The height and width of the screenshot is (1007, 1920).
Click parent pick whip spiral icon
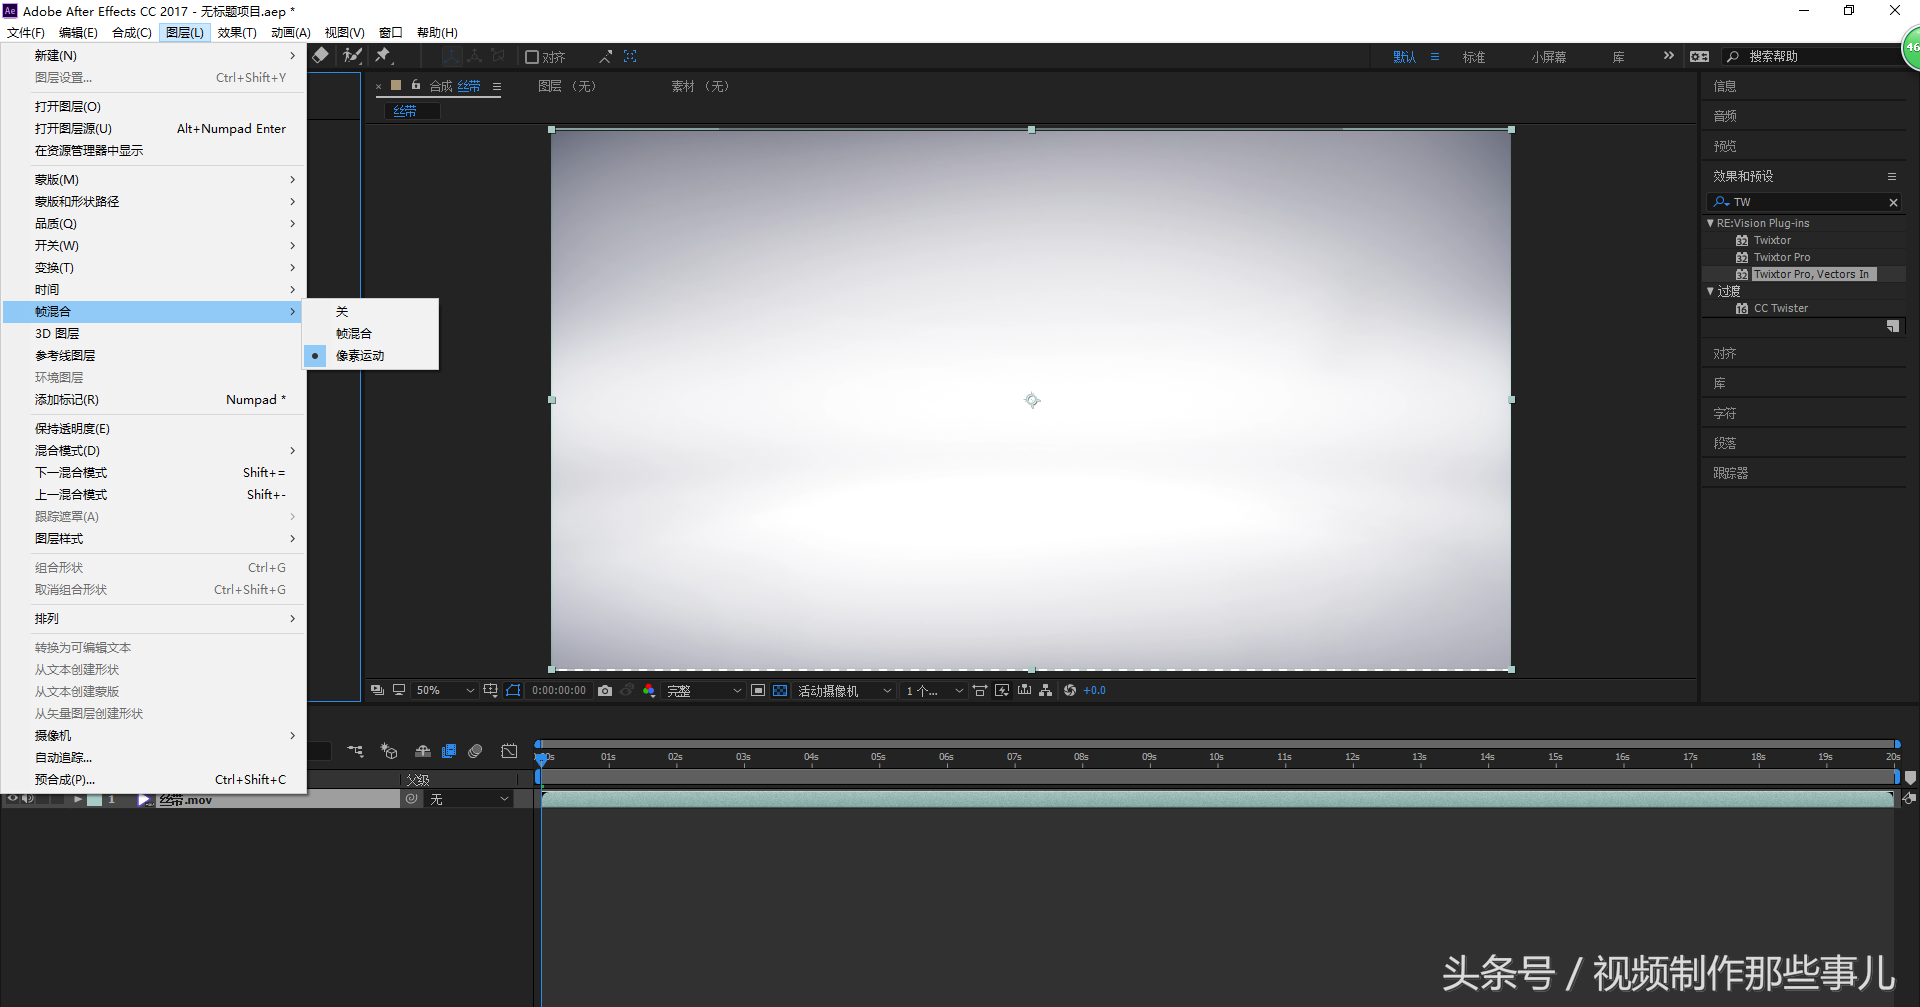coord(412,799)
